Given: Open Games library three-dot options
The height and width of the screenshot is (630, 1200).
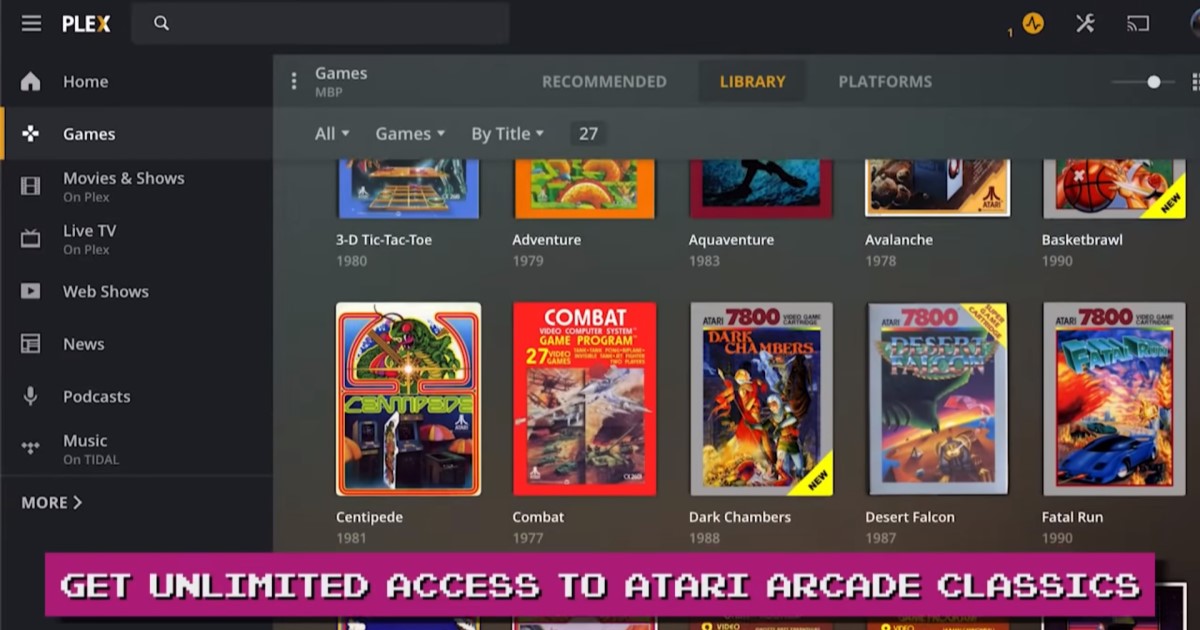Looking at the screenshot, I should (293, 81).
